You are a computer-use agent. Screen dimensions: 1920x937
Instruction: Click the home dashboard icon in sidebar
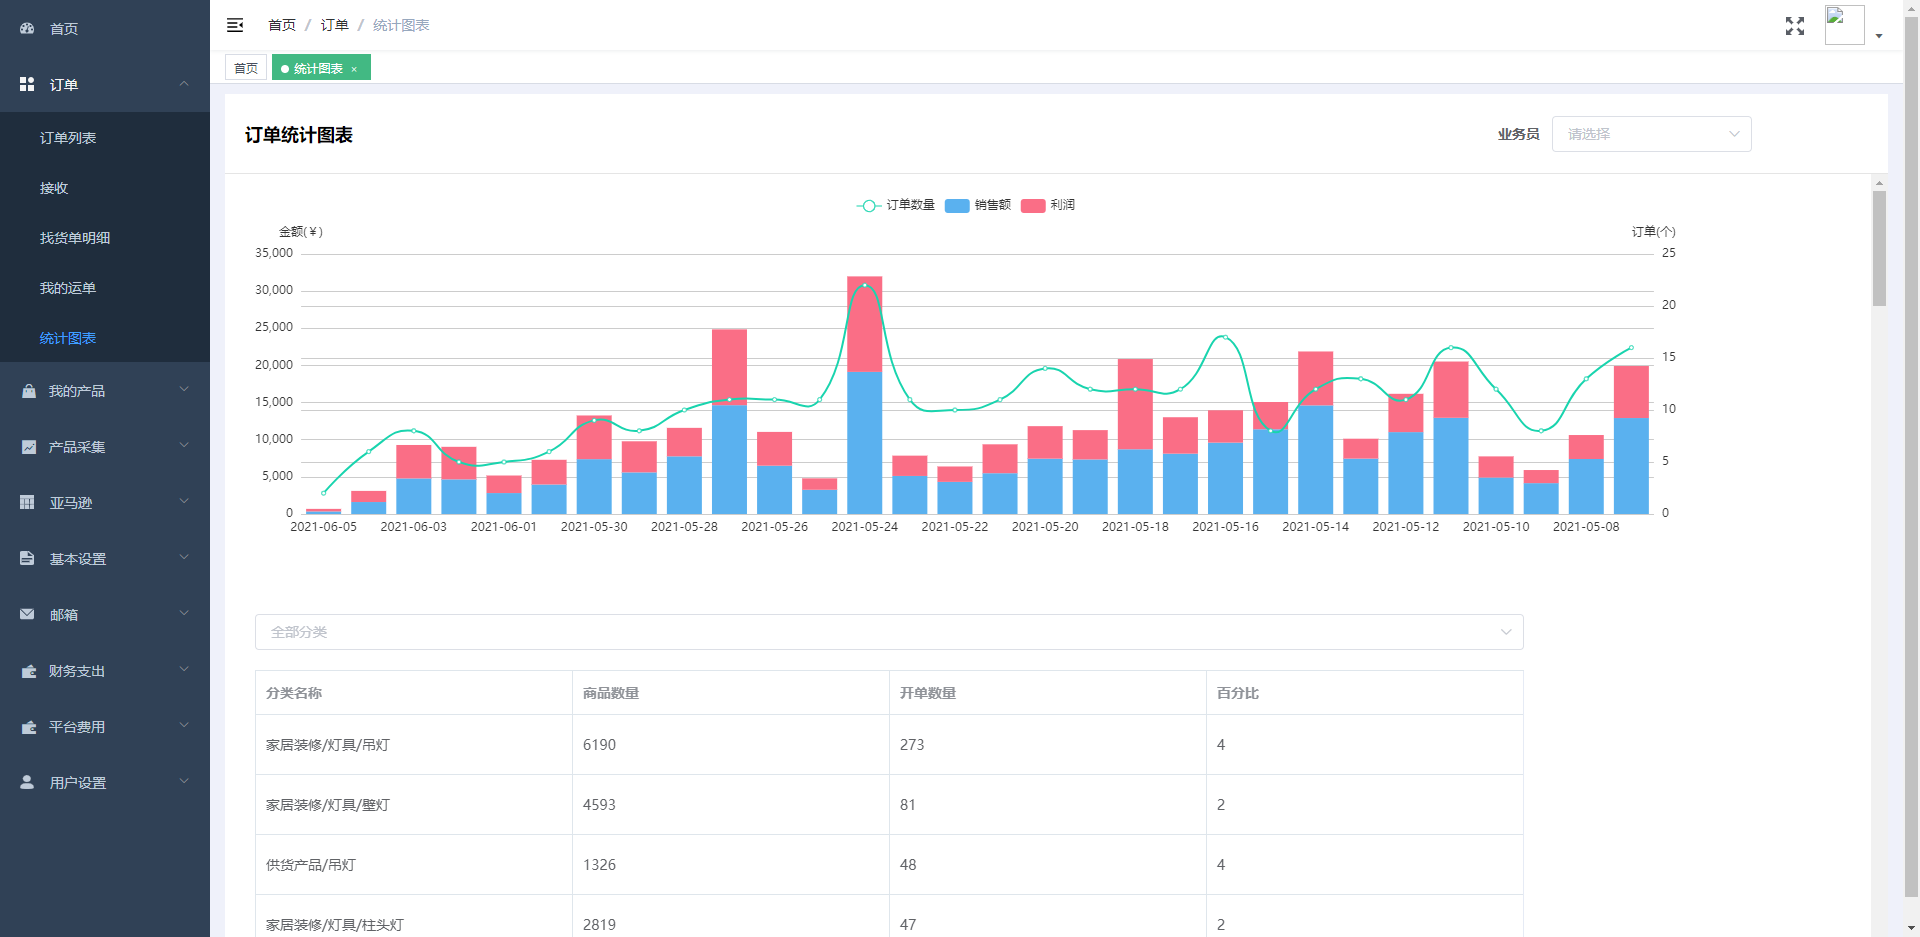click(27, 29)
